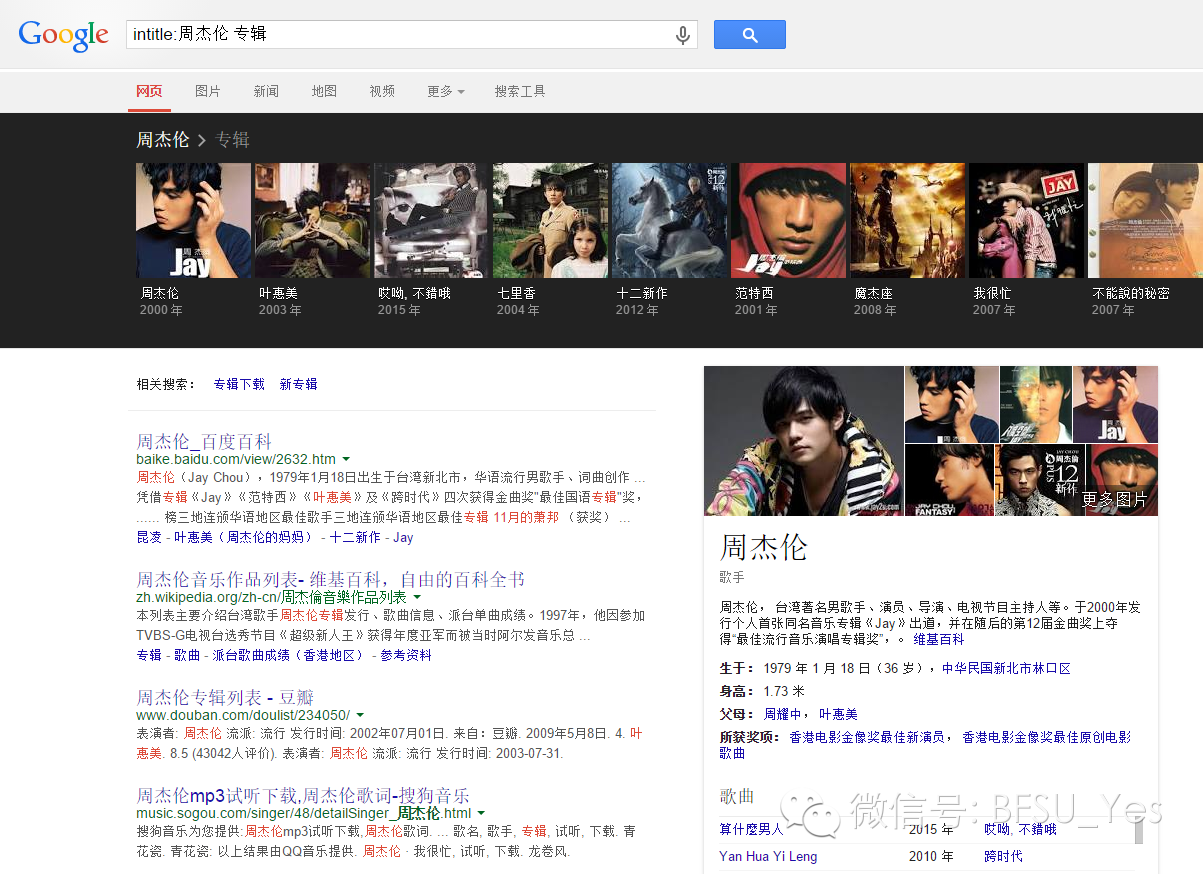Open 搜索工具 options

click(x=520, y=91)
